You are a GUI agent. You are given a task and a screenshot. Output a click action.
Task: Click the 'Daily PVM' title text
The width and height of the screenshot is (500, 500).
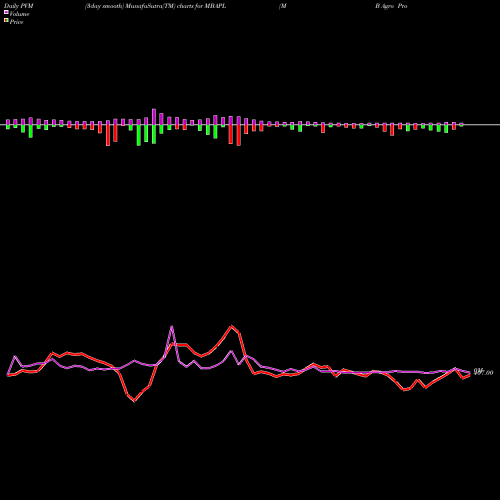19,6
